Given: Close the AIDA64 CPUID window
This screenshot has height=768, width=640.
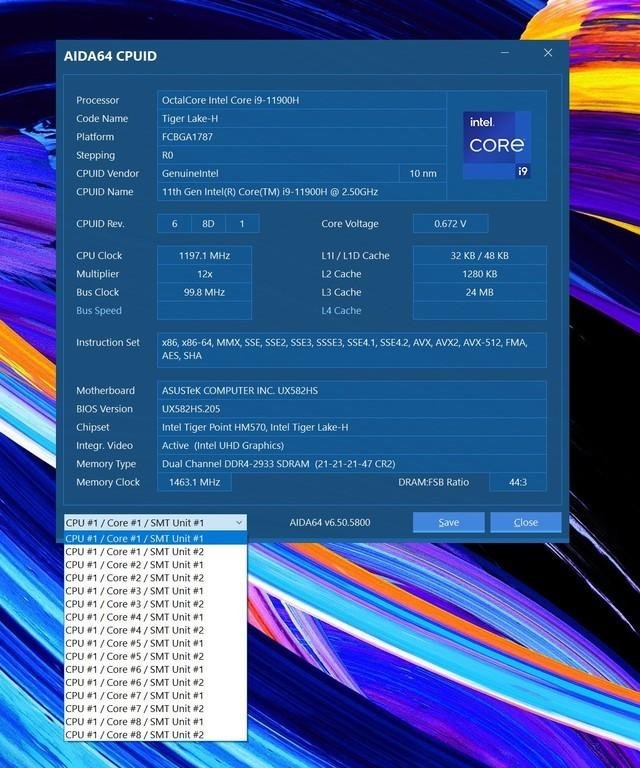Looking at the screenshot, I should [x=548, y=53].
